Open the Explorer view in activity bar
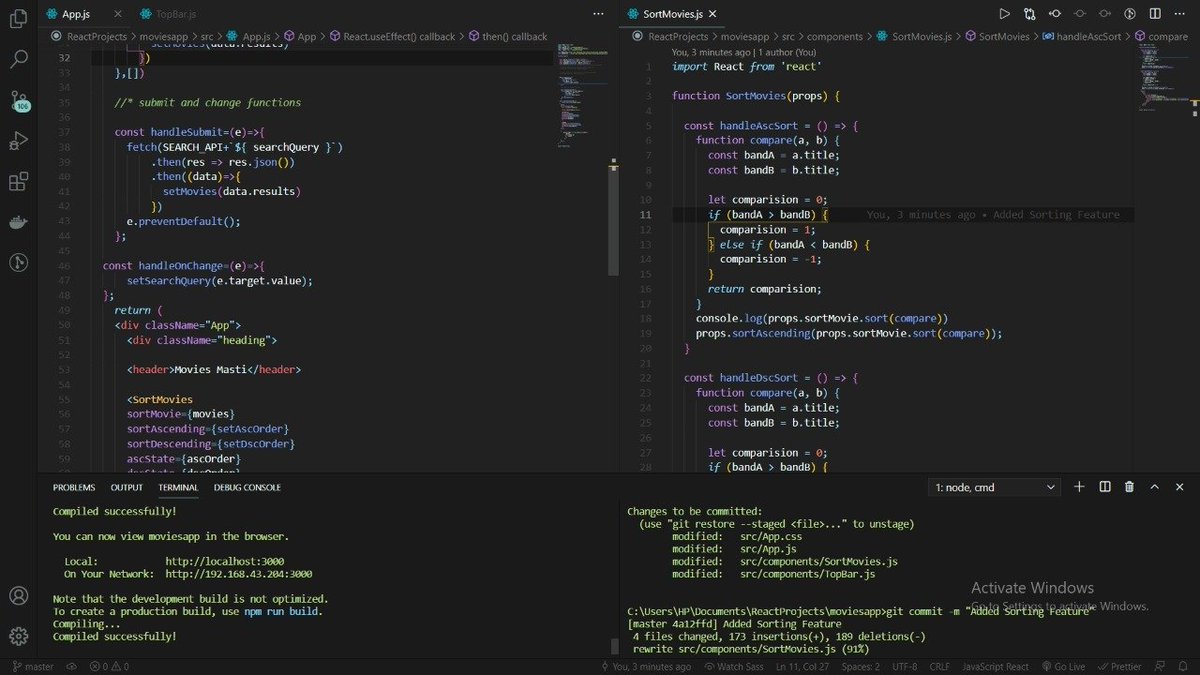1200x675 pixels. coord(18,19)
